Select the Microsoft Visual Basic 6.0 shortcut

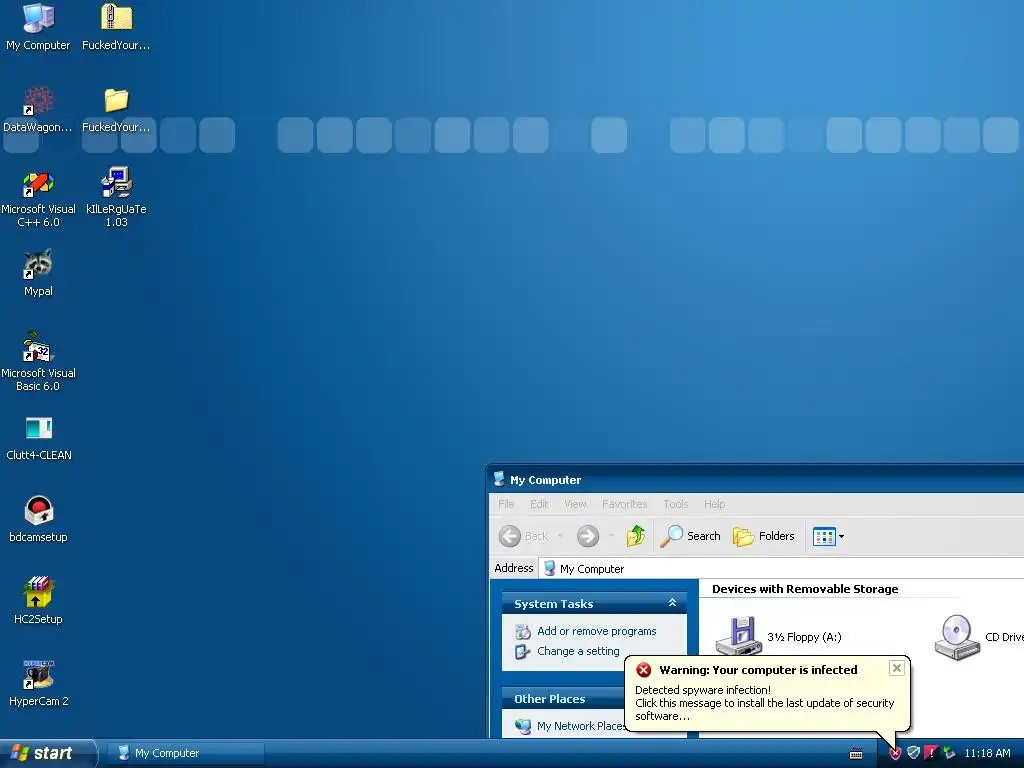[38, 361]
